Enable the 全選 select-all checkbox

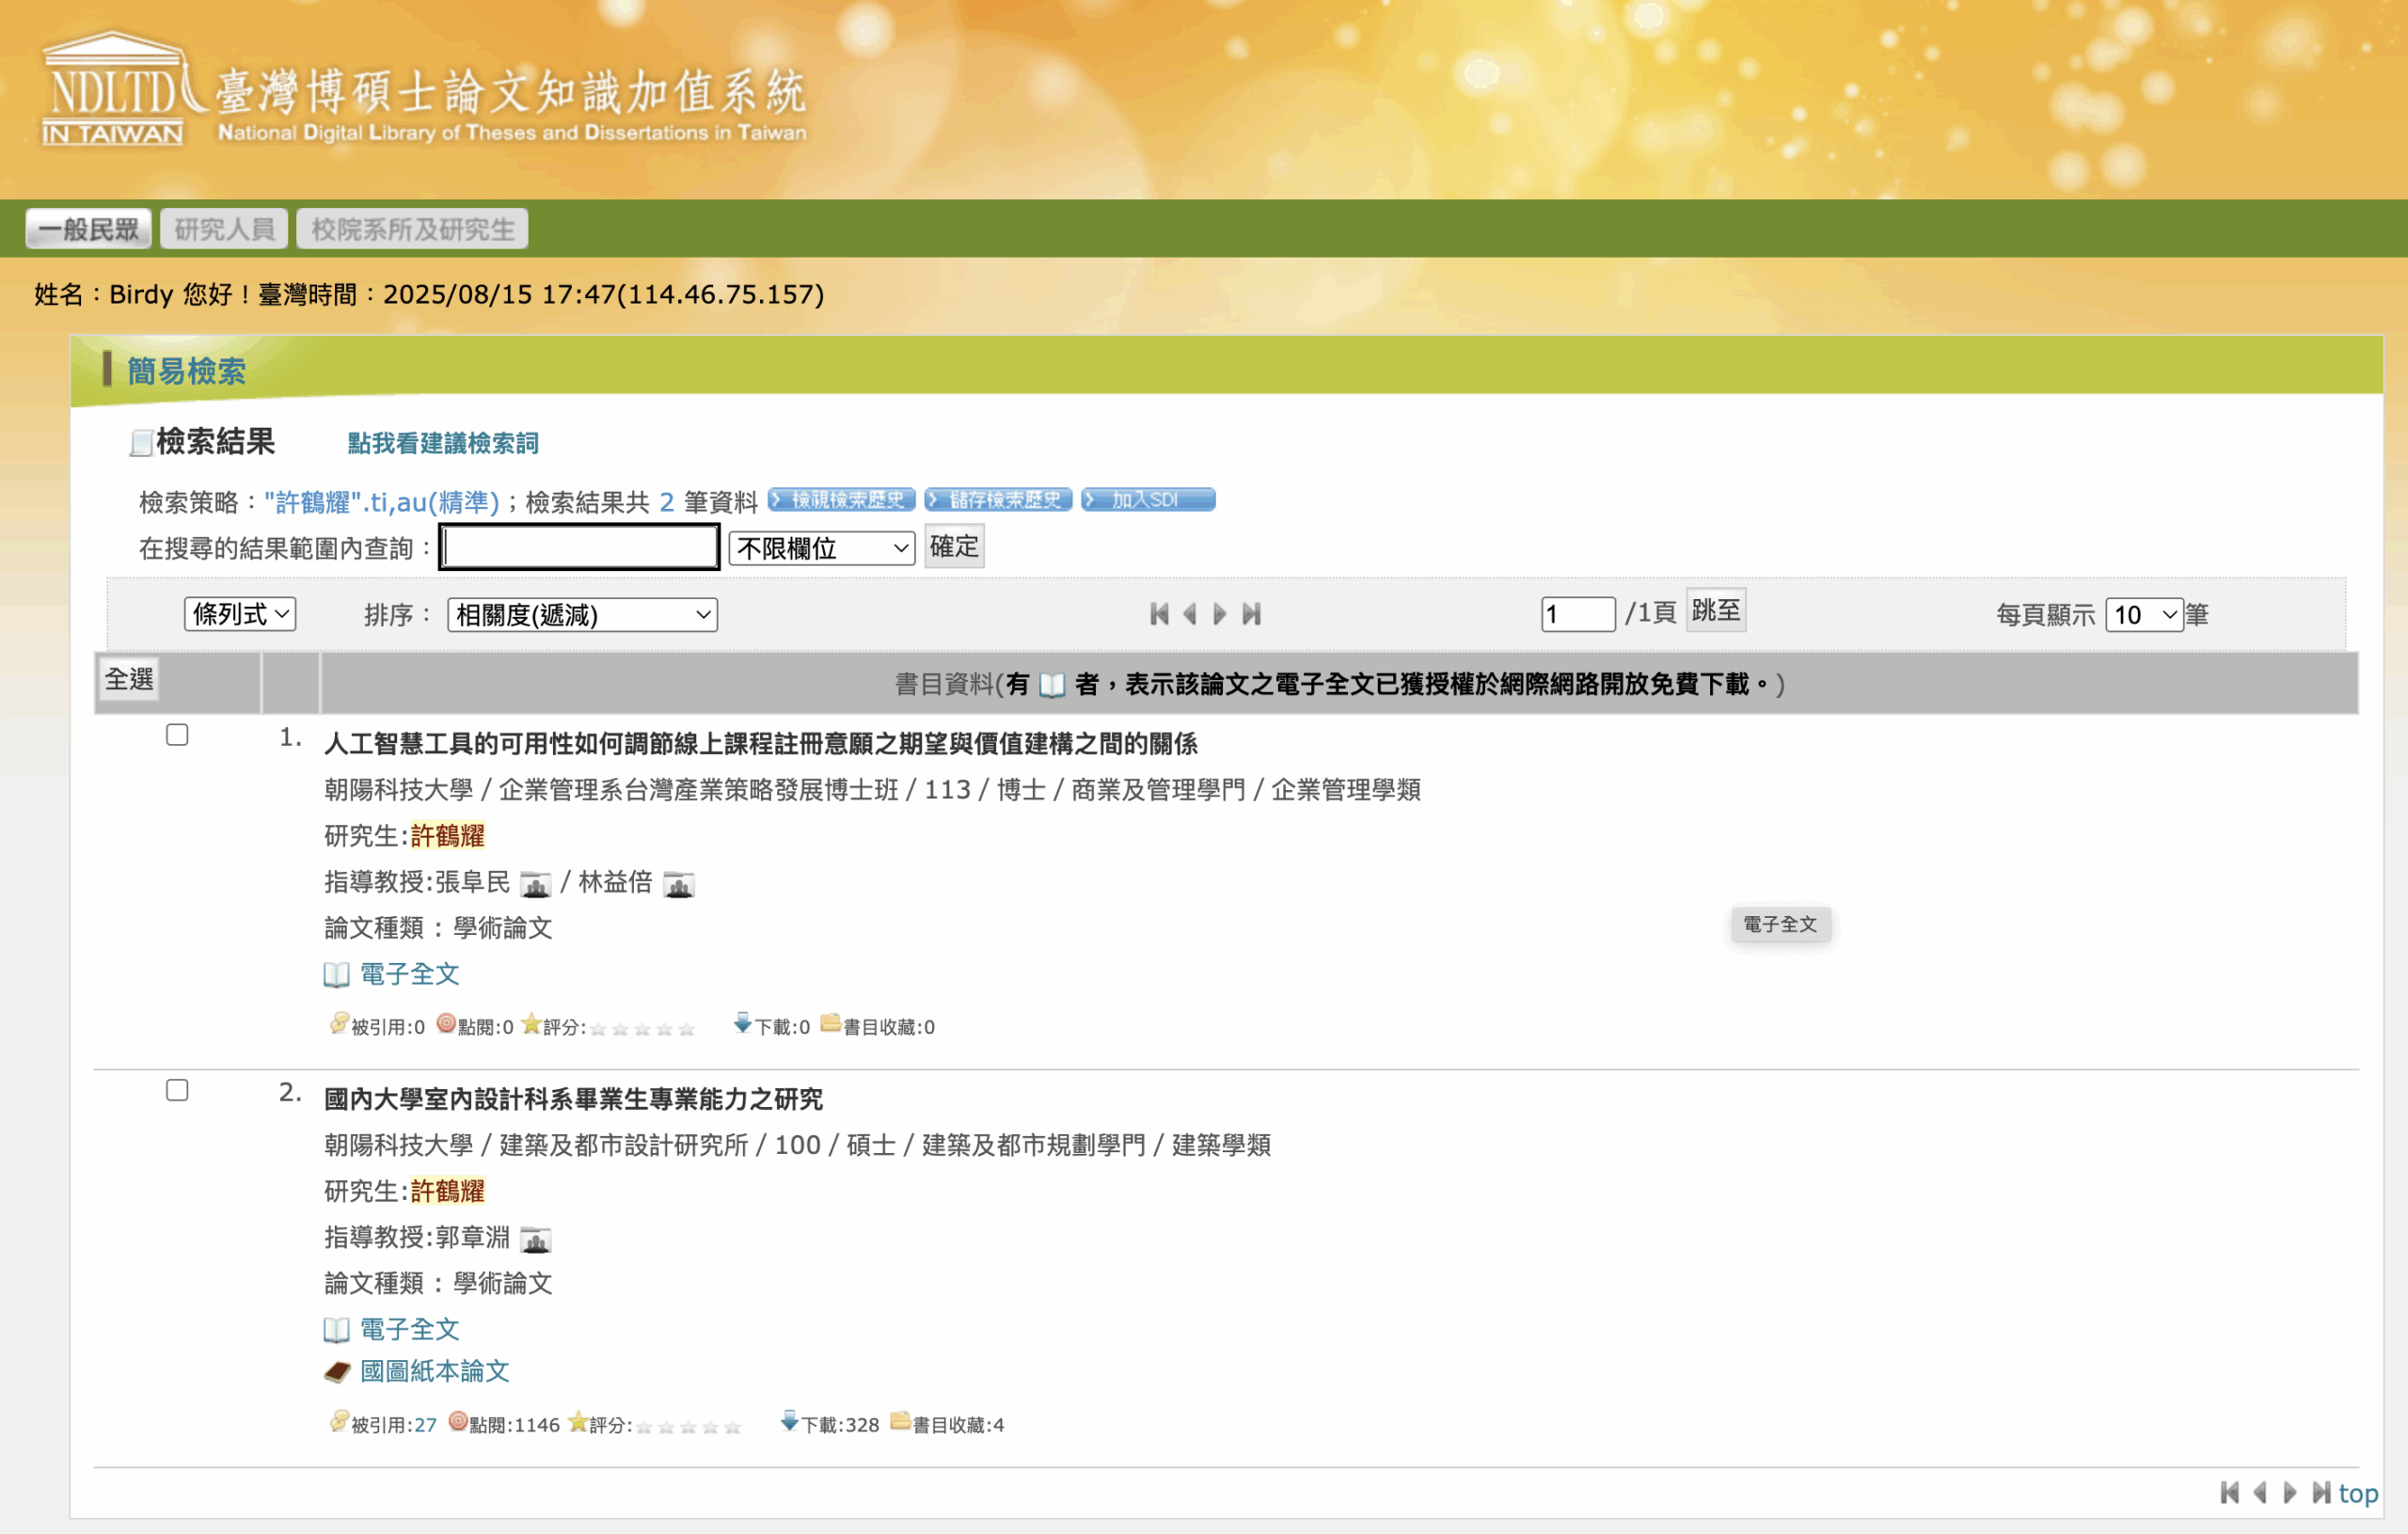[129, 679]
